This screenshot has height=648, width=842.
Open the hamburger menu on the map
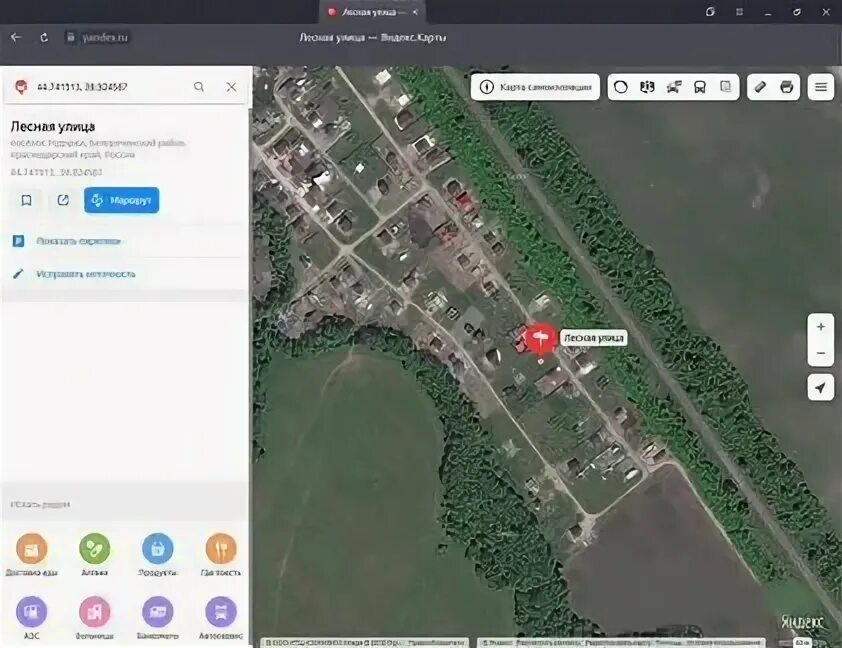[821, 87]
